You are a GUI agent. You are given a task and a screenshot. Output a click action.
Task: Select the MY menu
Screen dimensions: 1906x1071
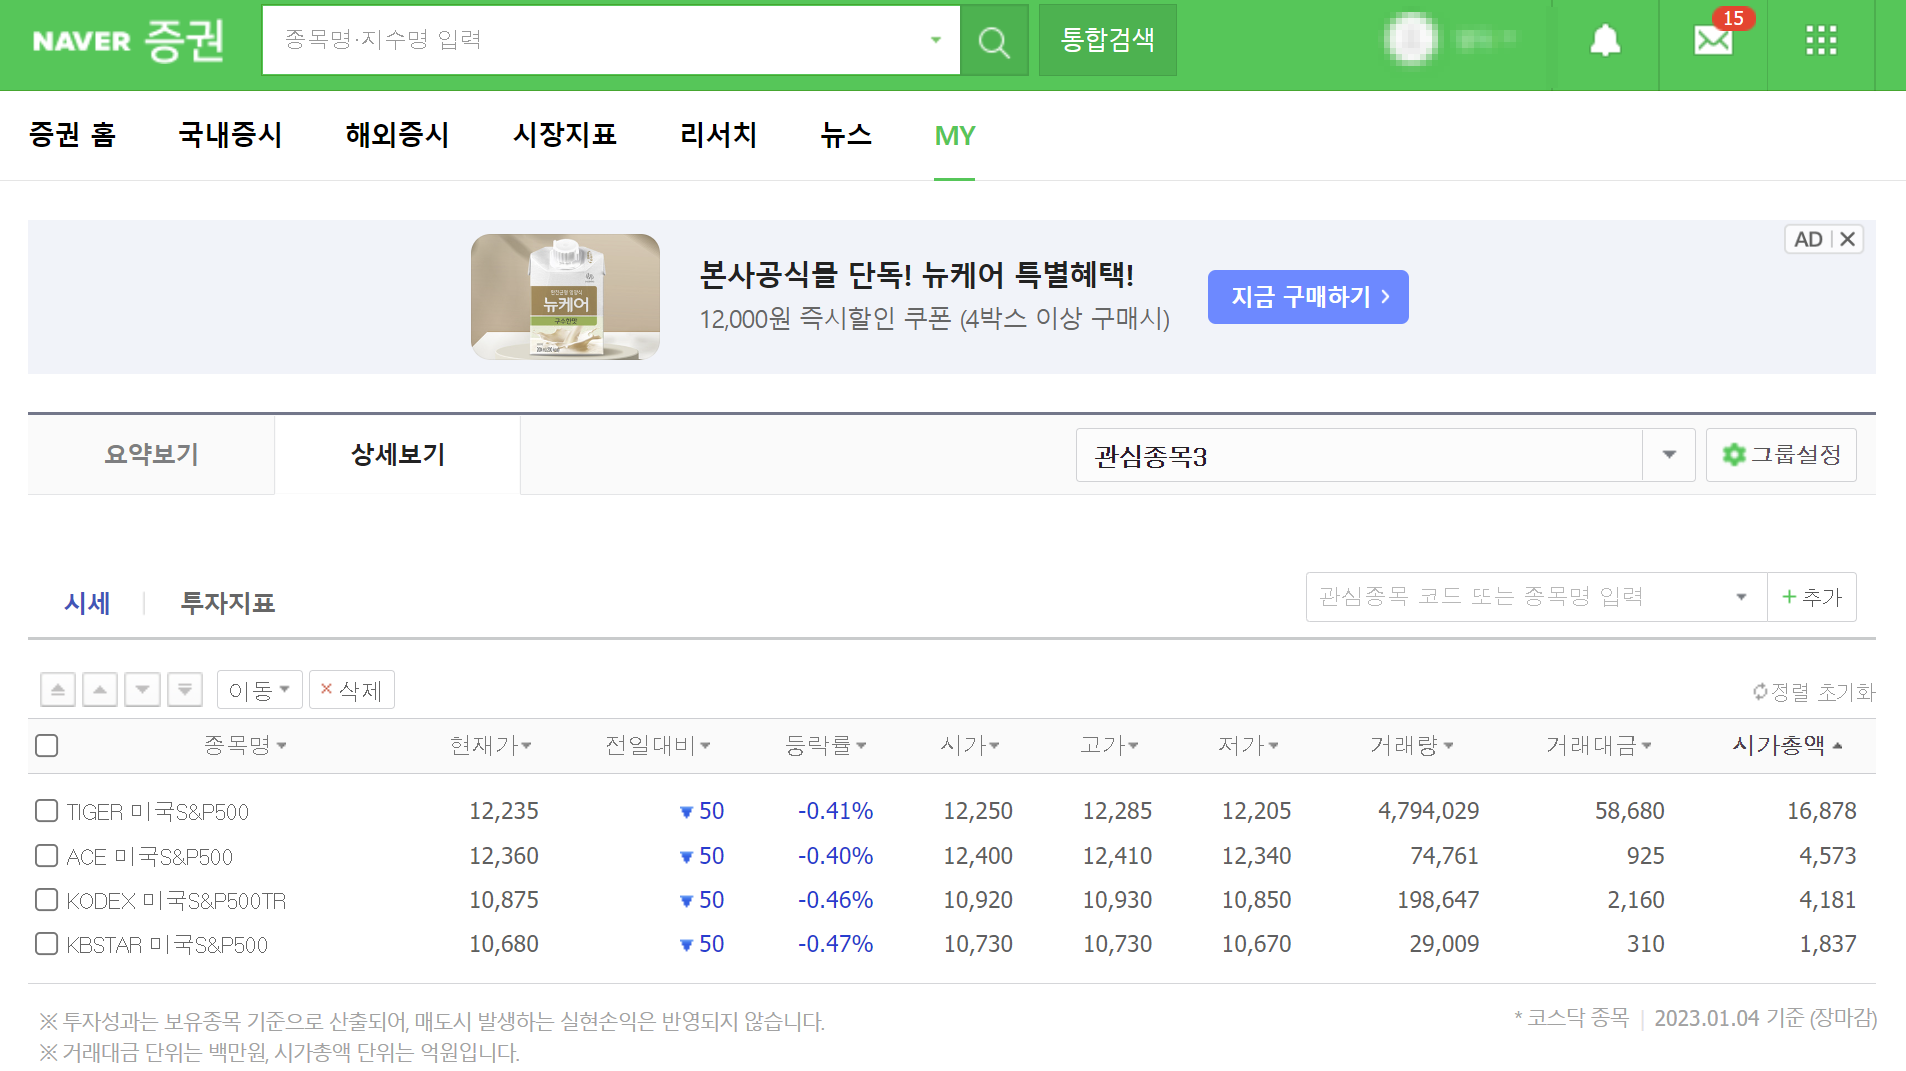[954, 136]
